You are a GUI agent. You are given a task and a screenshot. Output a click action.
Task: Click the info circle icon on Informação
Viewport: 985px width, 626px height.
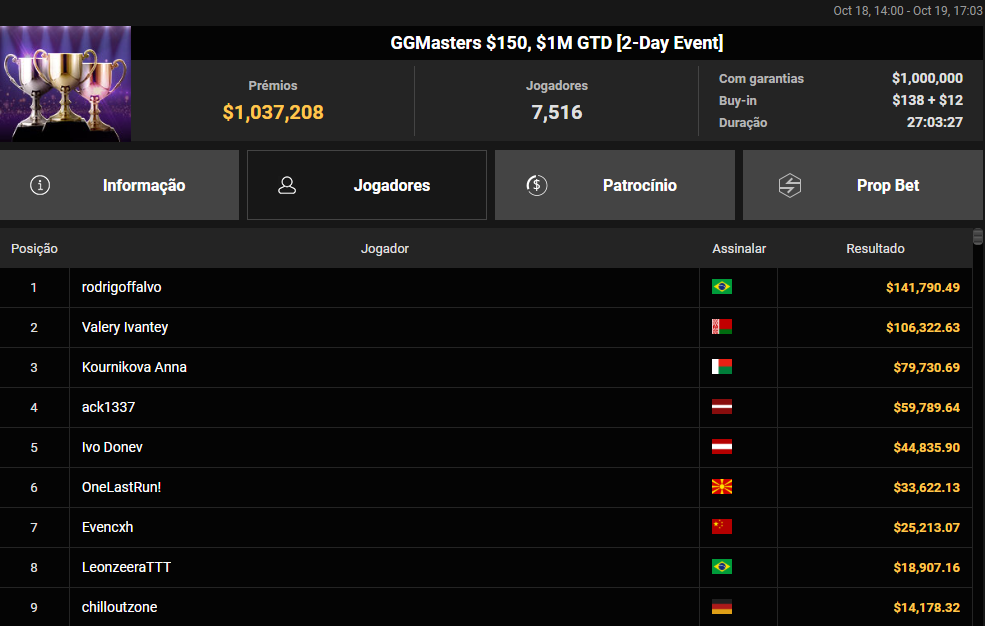(40, 185)
